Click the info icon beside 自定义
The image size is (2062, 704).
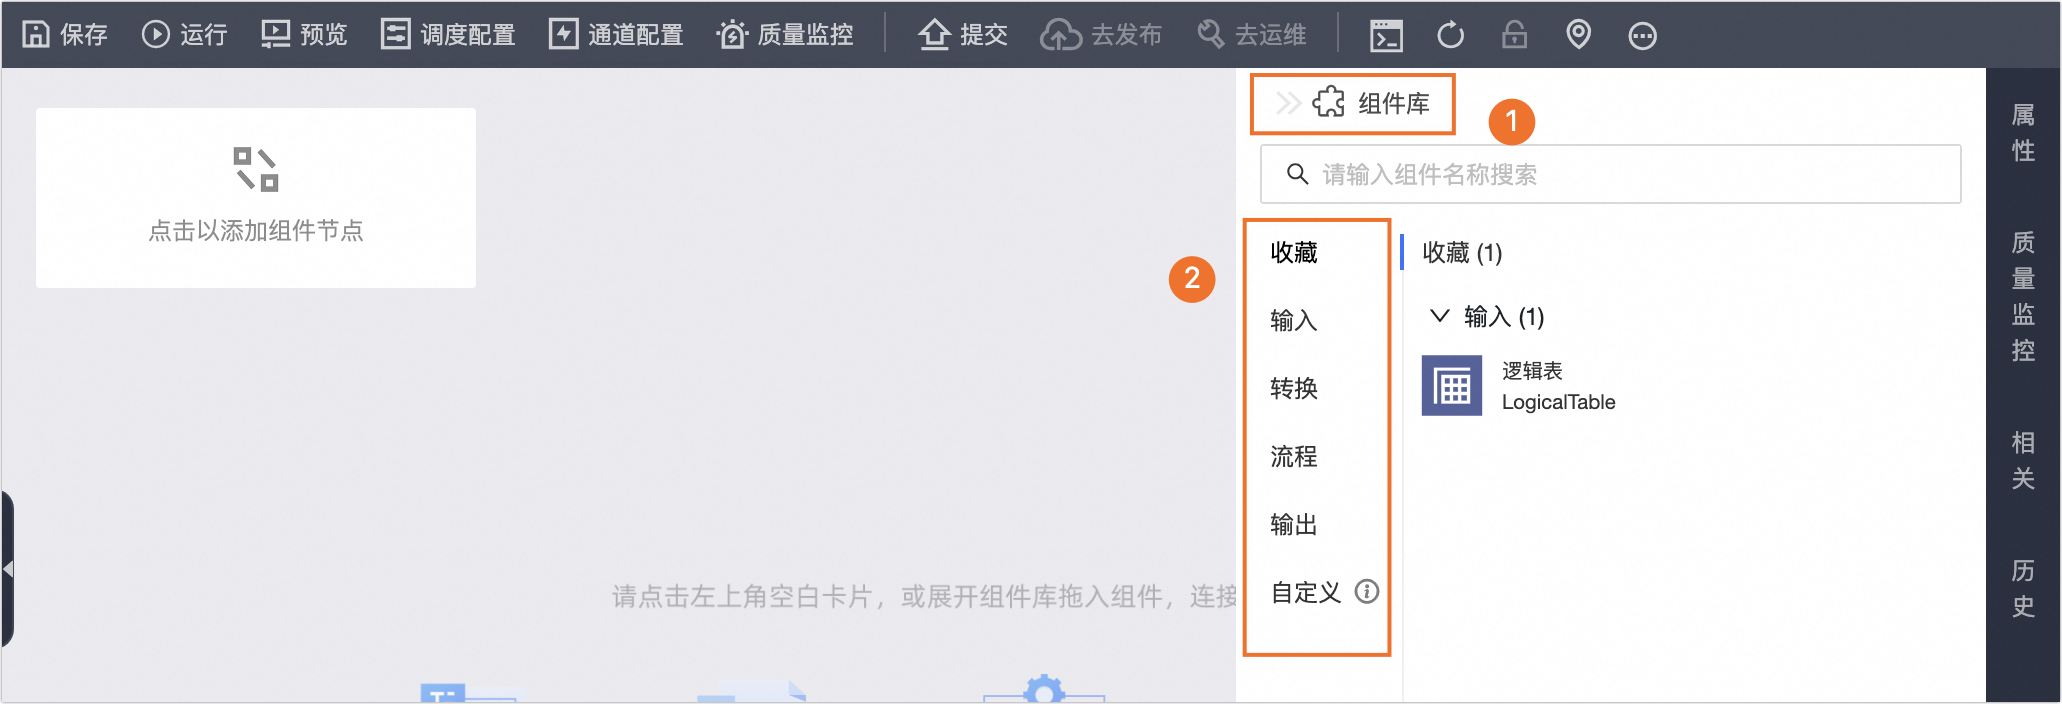(x=1367, y=592)
